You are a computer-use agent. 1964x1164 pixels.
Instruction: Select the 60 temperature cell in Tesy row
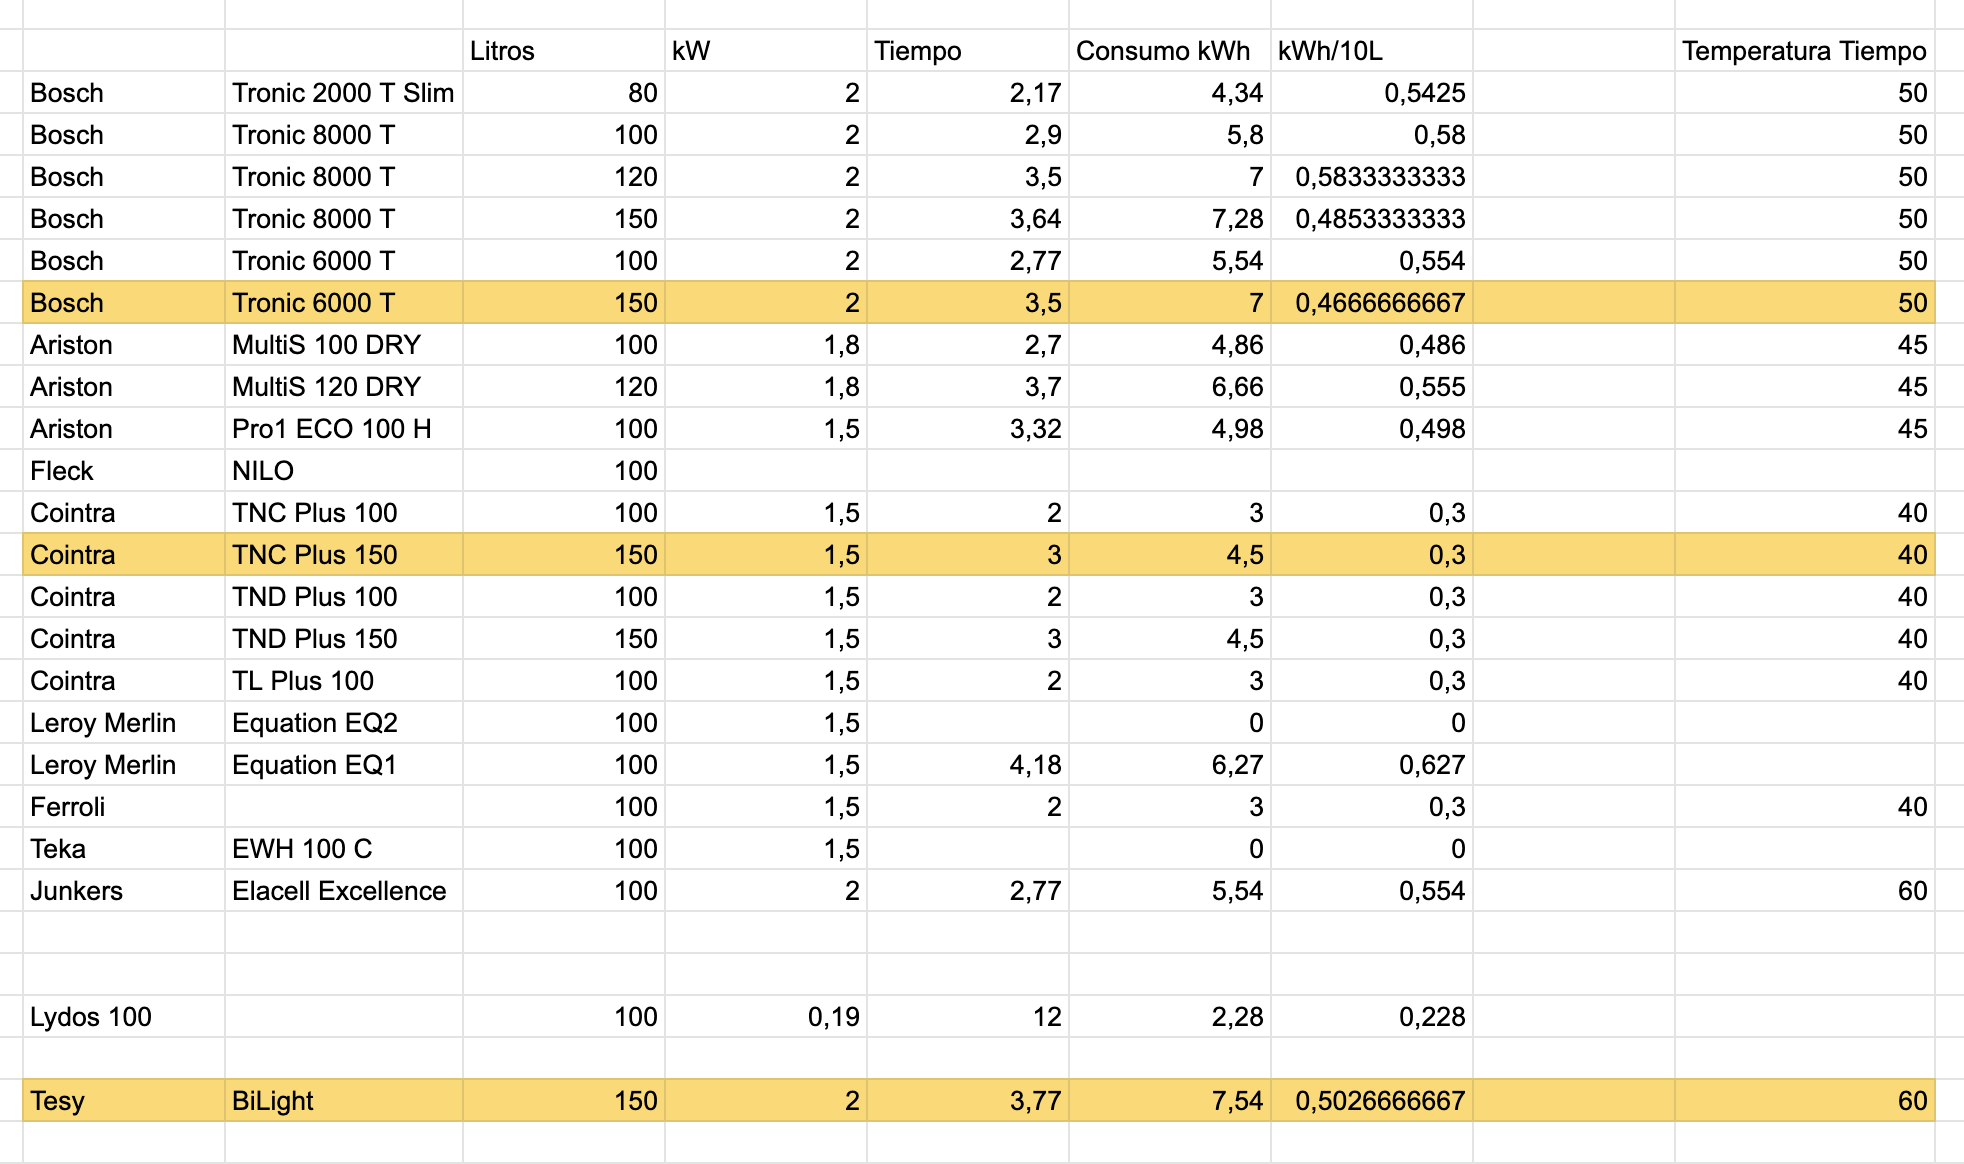click(x=1805, y=1101)
